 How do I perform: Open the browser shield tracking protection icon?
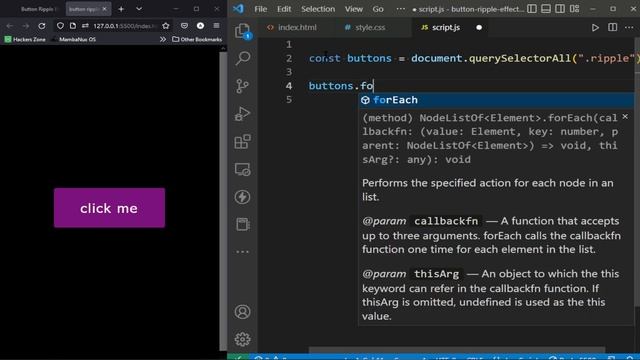pos(60,26)
